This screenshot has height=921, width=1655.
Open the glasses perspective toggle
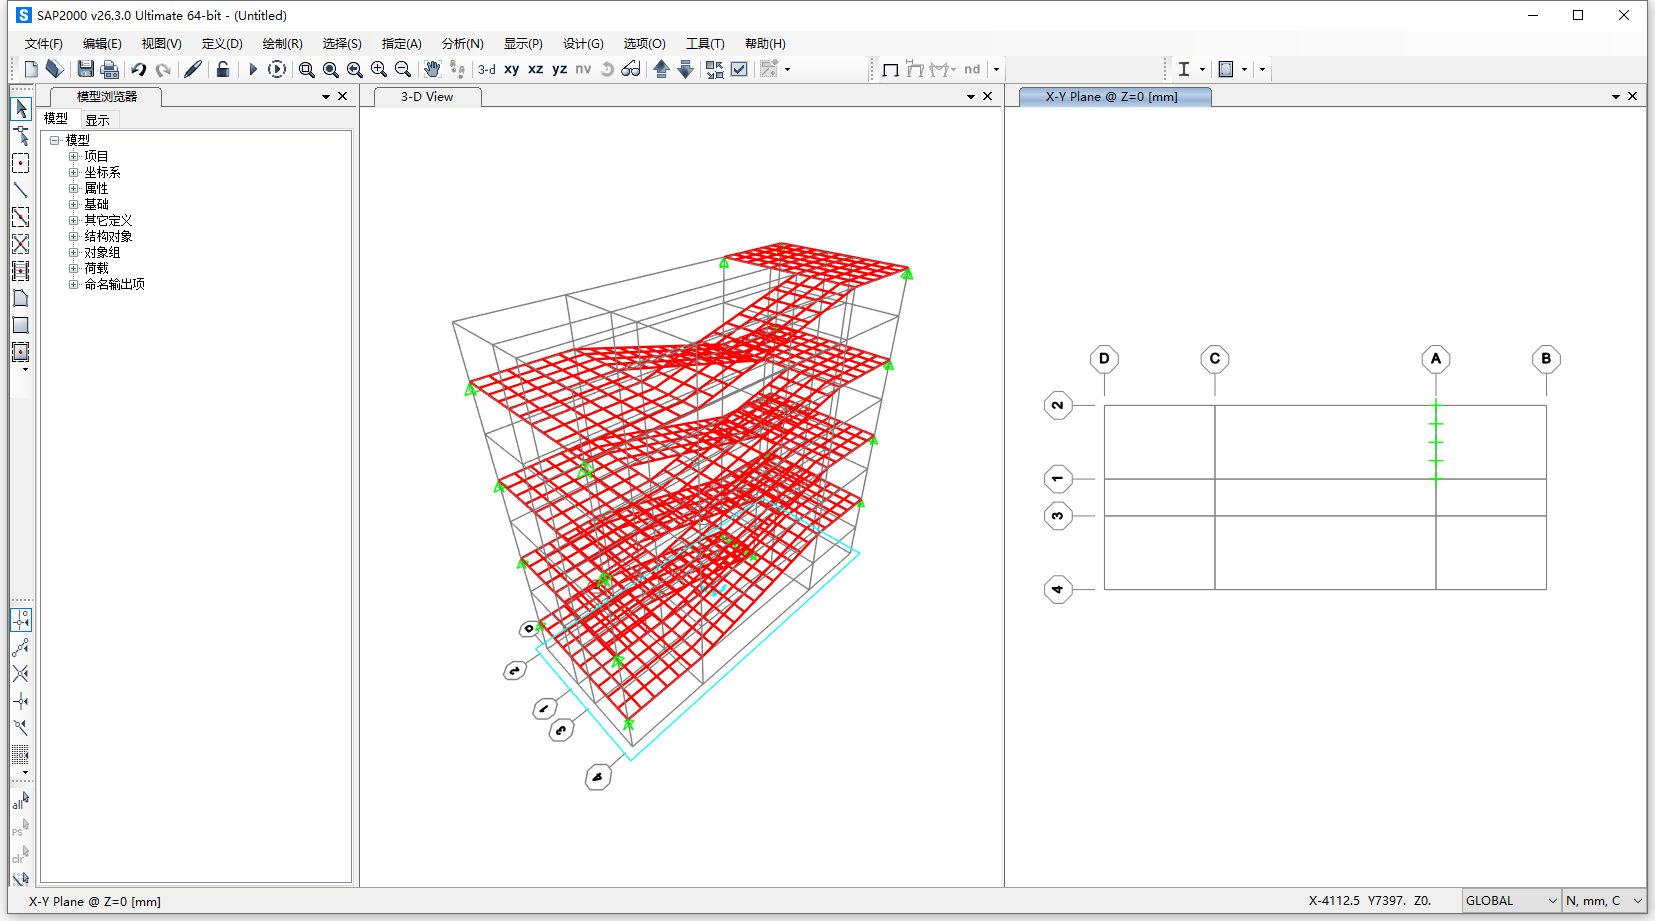631,69
